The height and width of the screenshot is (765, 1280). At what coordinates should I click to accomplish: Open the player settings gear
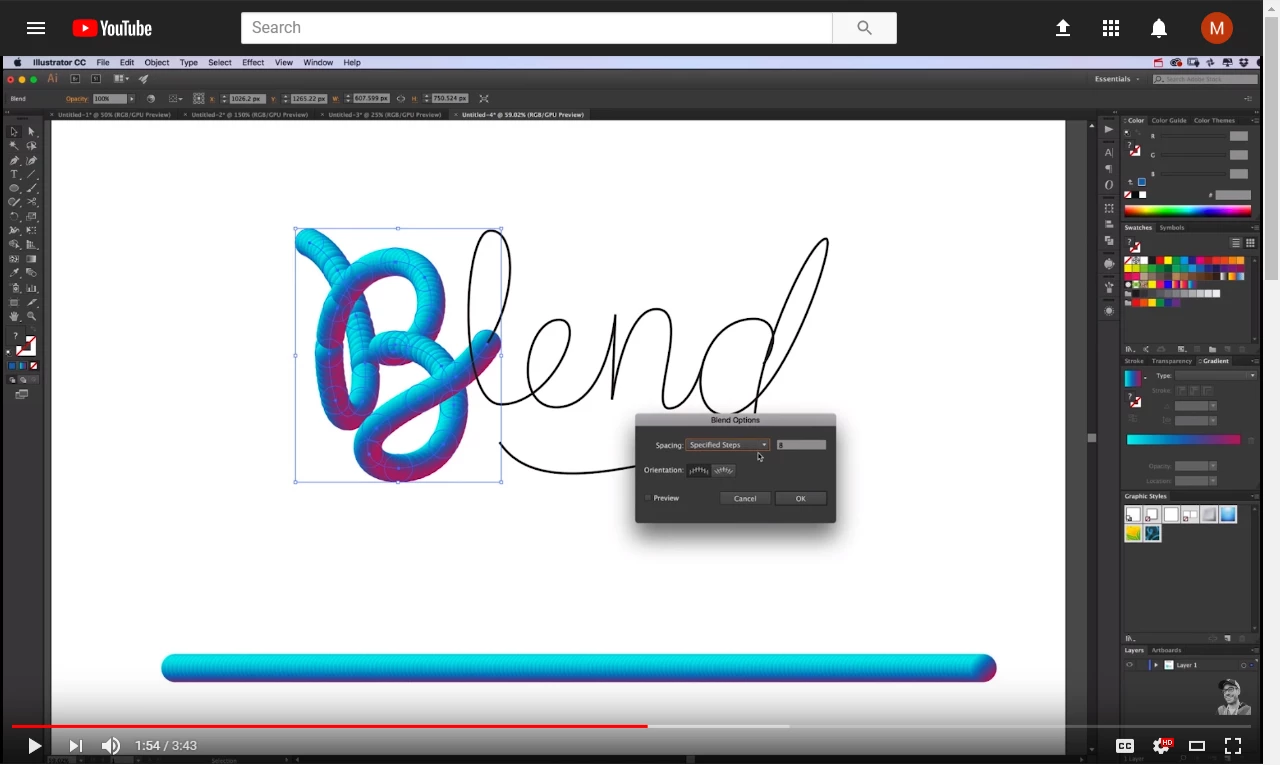pyautogui.click(x=1162, y=746)
